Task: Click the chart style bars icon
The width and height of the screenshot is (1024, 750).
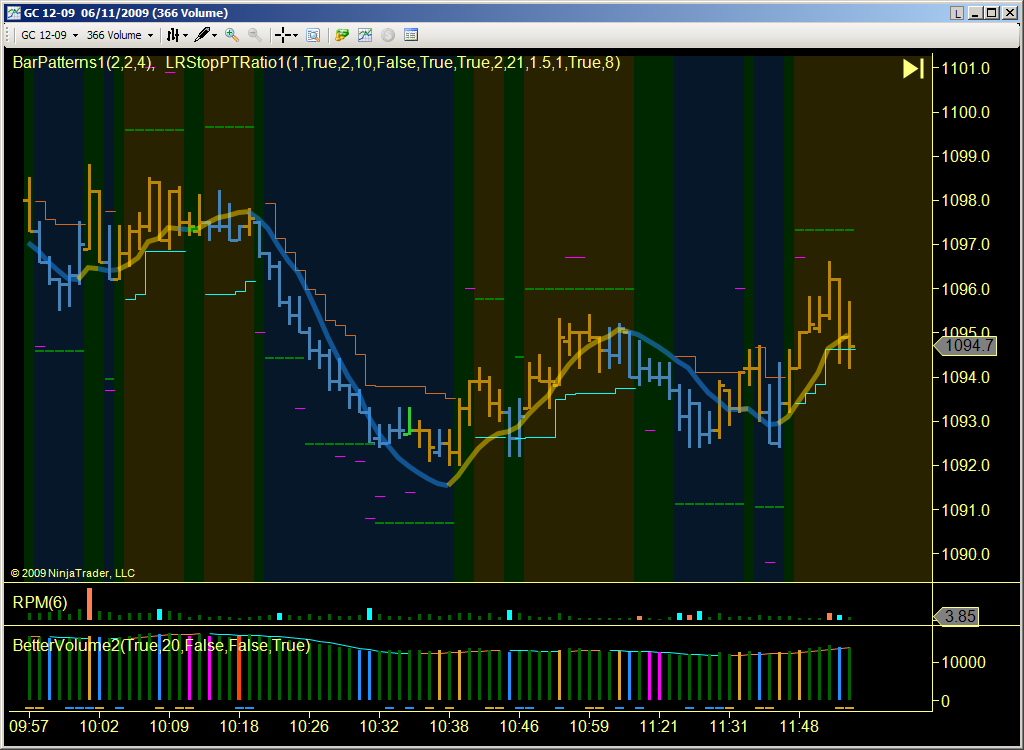Action: click(172, 35)
